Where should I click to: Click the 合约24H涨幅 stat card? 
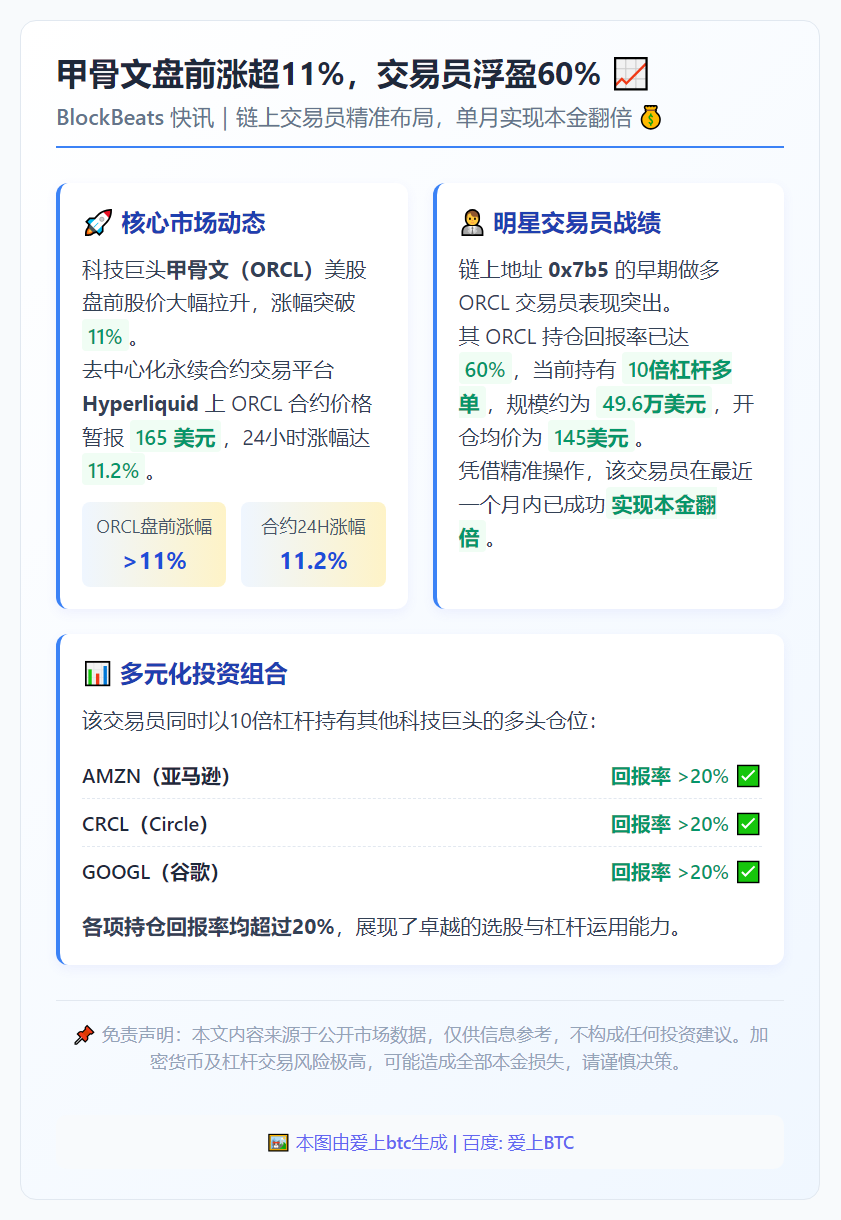pyautogui.click(x=313, y=544)
